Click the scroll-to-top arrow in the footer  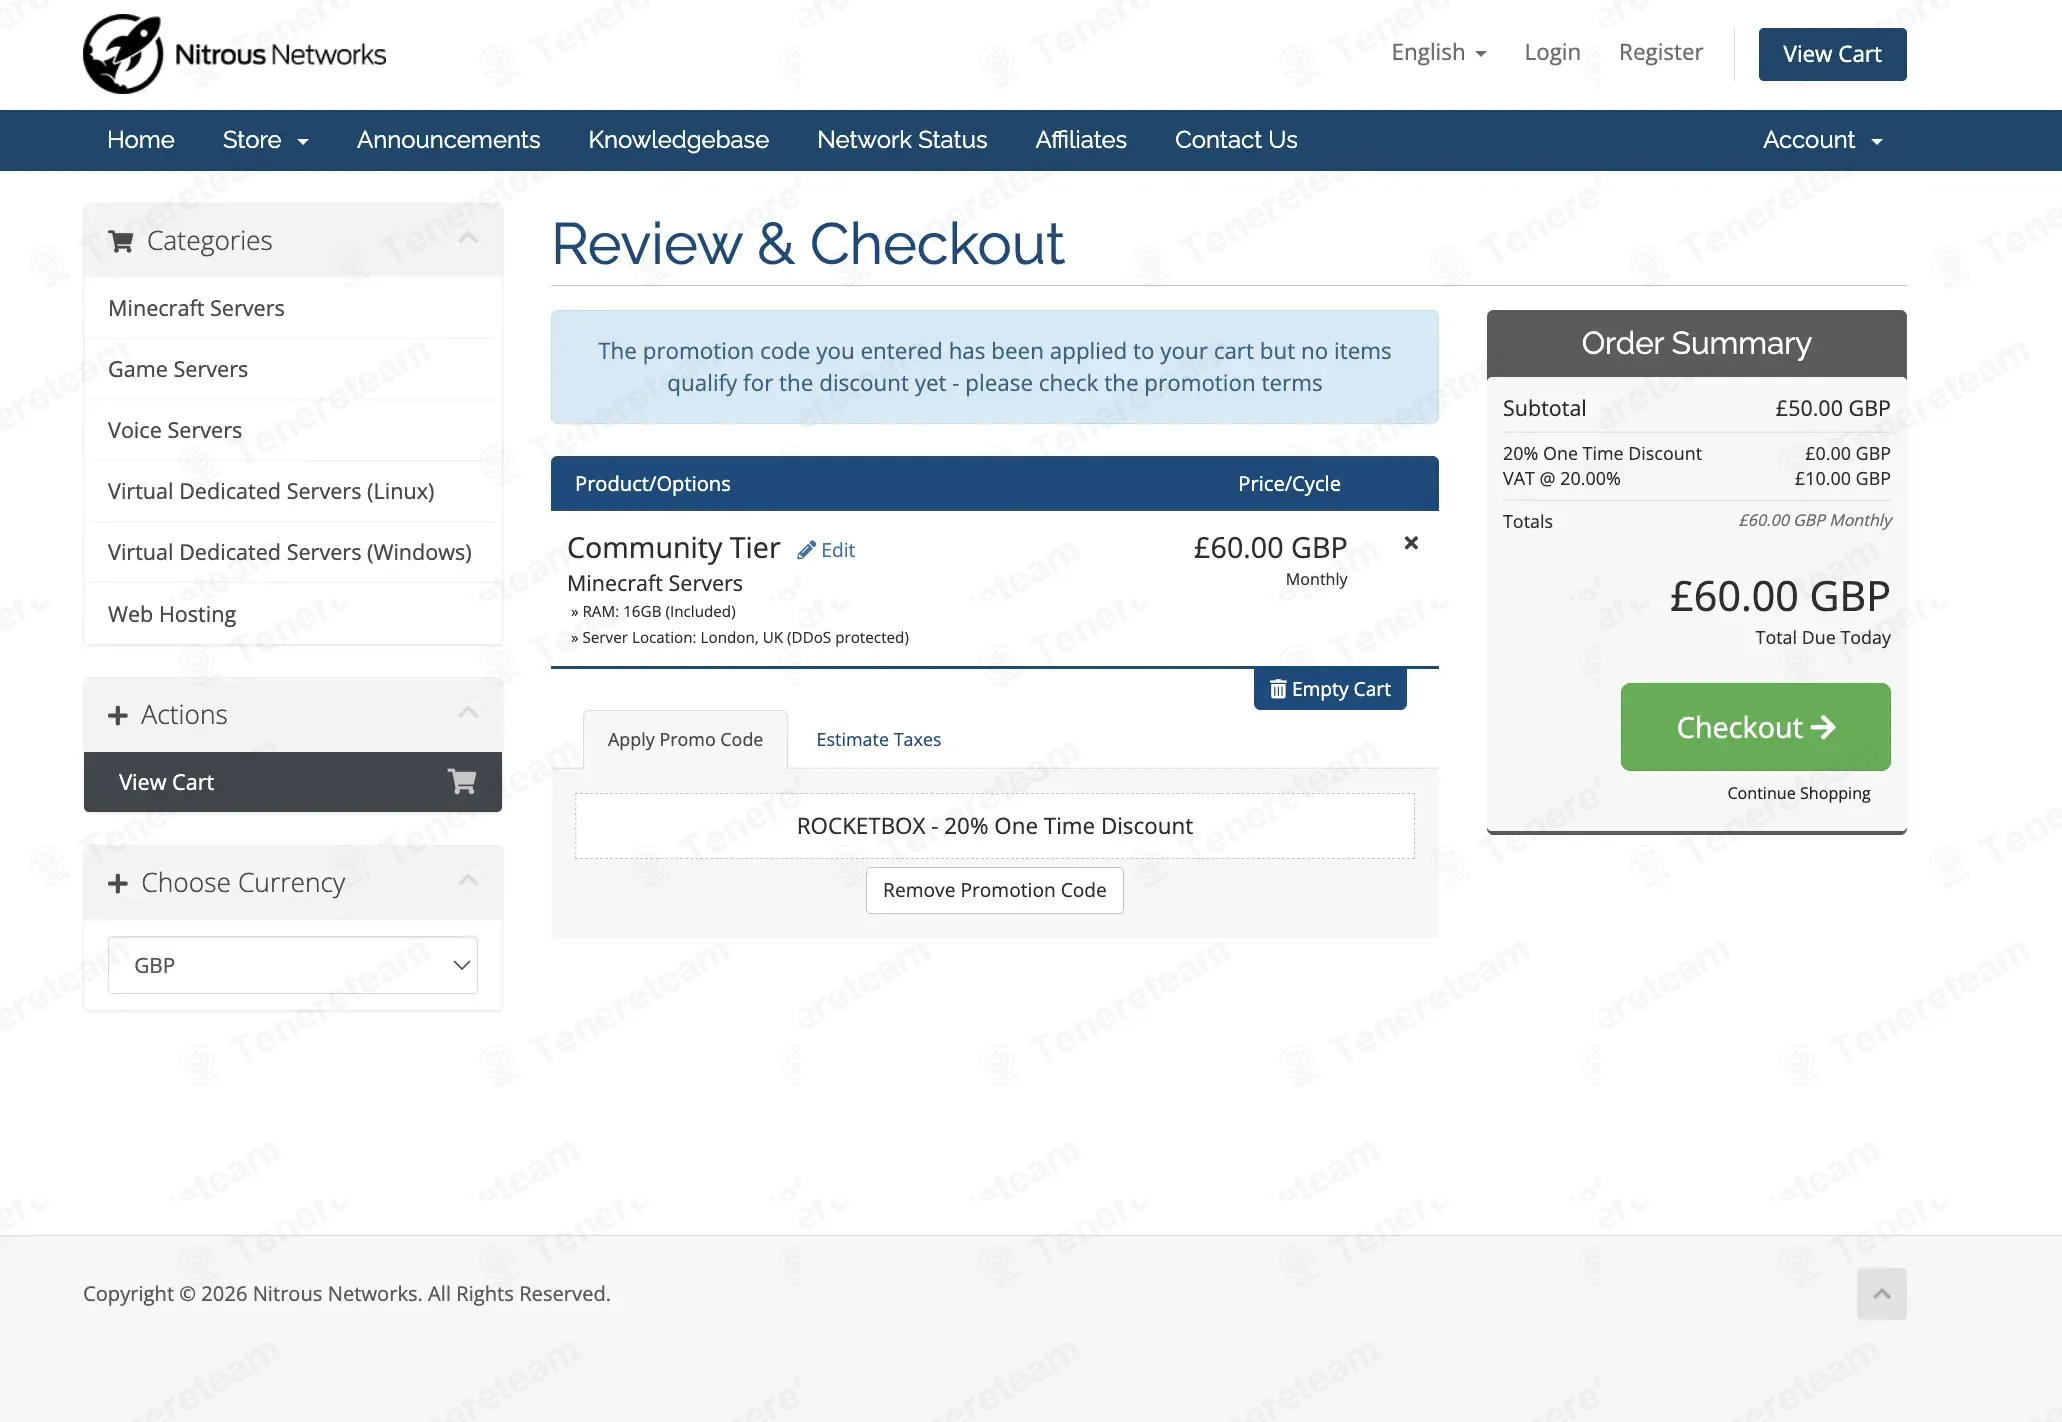[1882, 1294]
